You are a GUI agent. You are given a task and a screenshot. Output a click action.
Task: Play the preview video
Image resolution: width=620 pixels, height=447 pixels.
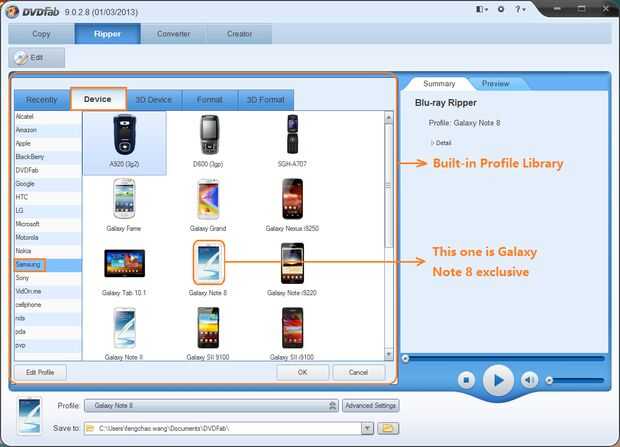pyautogui.click(x=498, y=380)
